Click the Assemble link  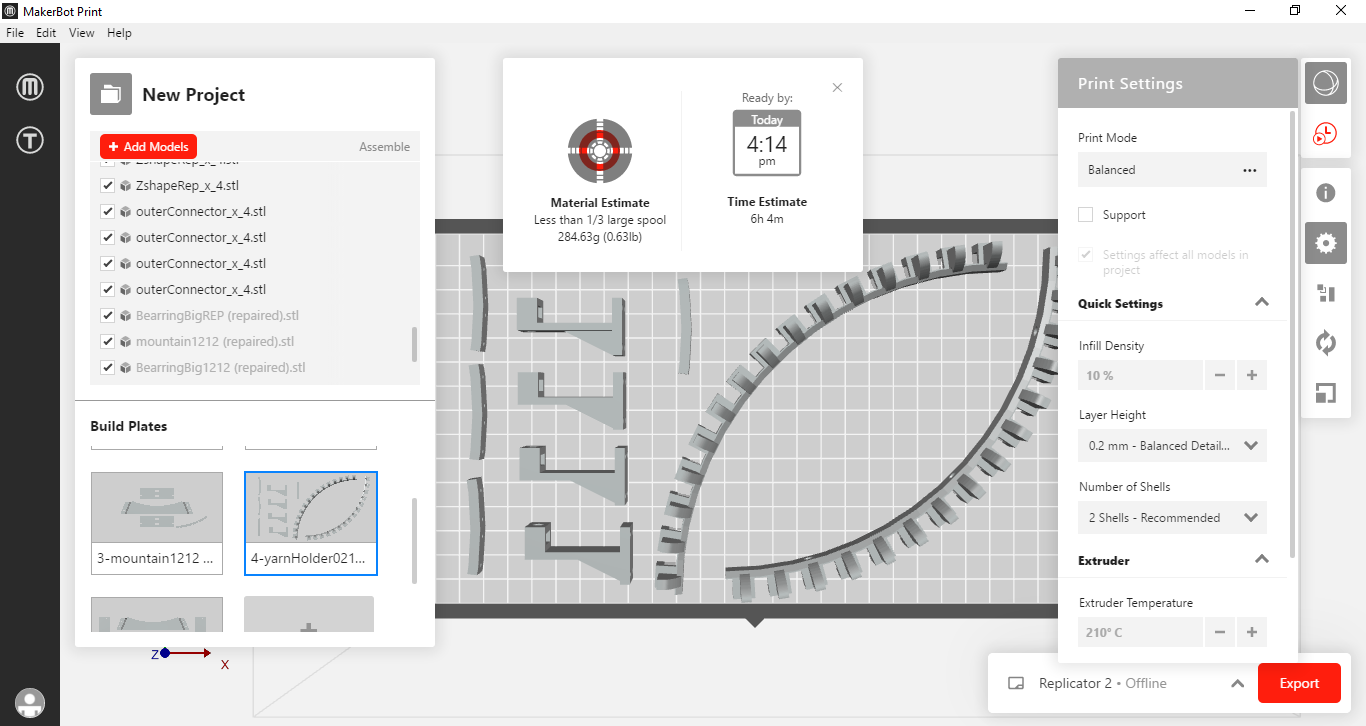[x=384, y=147]
